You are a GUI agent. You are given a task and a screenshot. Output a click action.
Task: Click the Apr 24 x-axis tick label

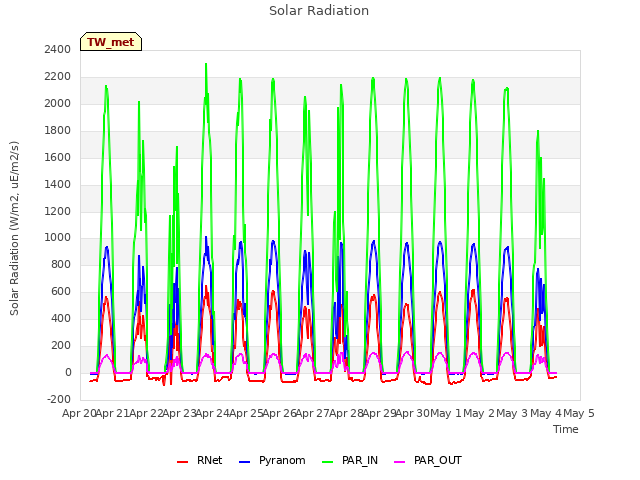point(212,413)
